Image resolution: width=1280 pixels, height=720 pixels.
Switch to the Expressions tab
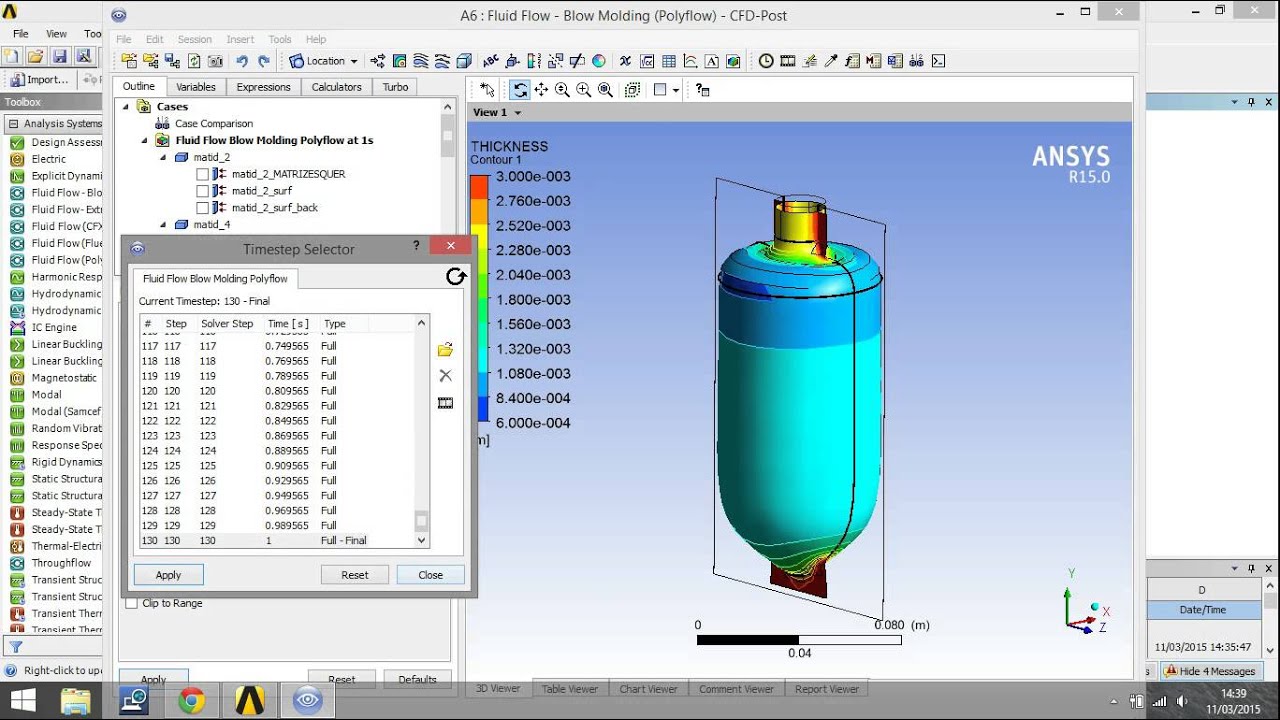click(x=263, y=87)
